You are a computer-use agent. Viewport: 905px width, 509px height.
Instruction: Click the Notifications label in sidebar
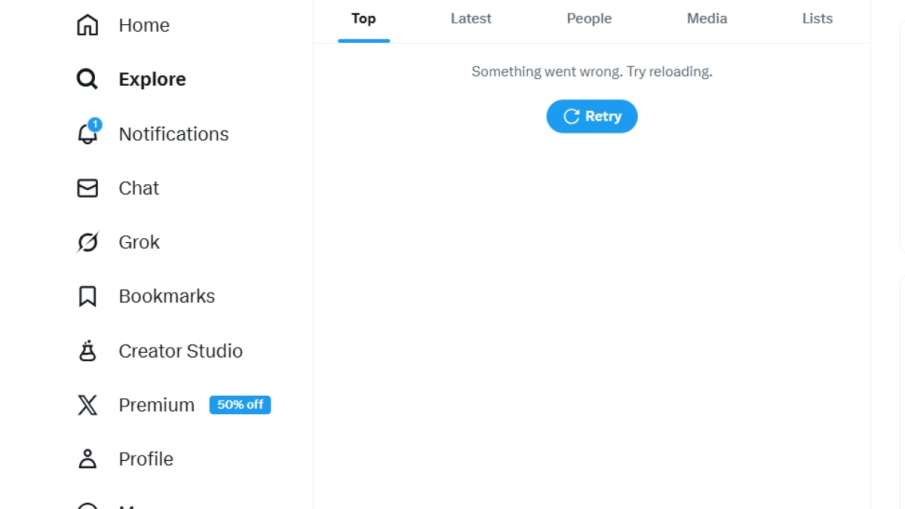pyautogui.click(x=174, y=134)
